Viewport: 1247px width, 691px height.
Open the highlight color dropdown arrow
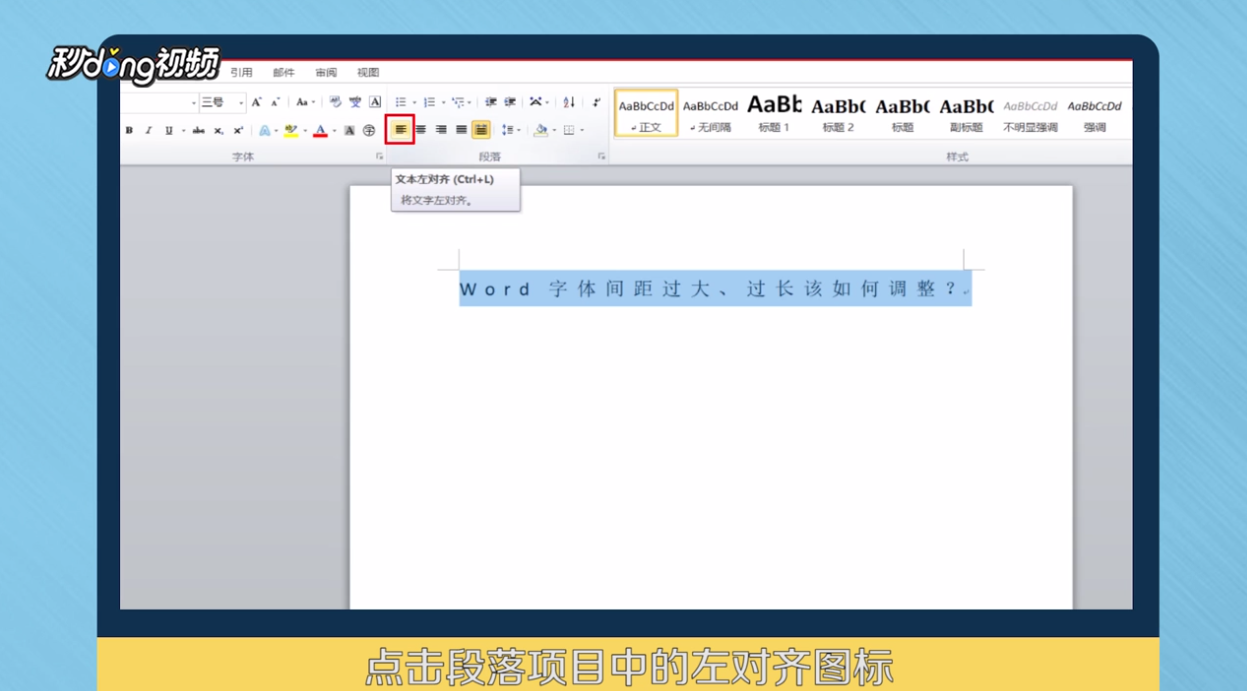point(305,130)
